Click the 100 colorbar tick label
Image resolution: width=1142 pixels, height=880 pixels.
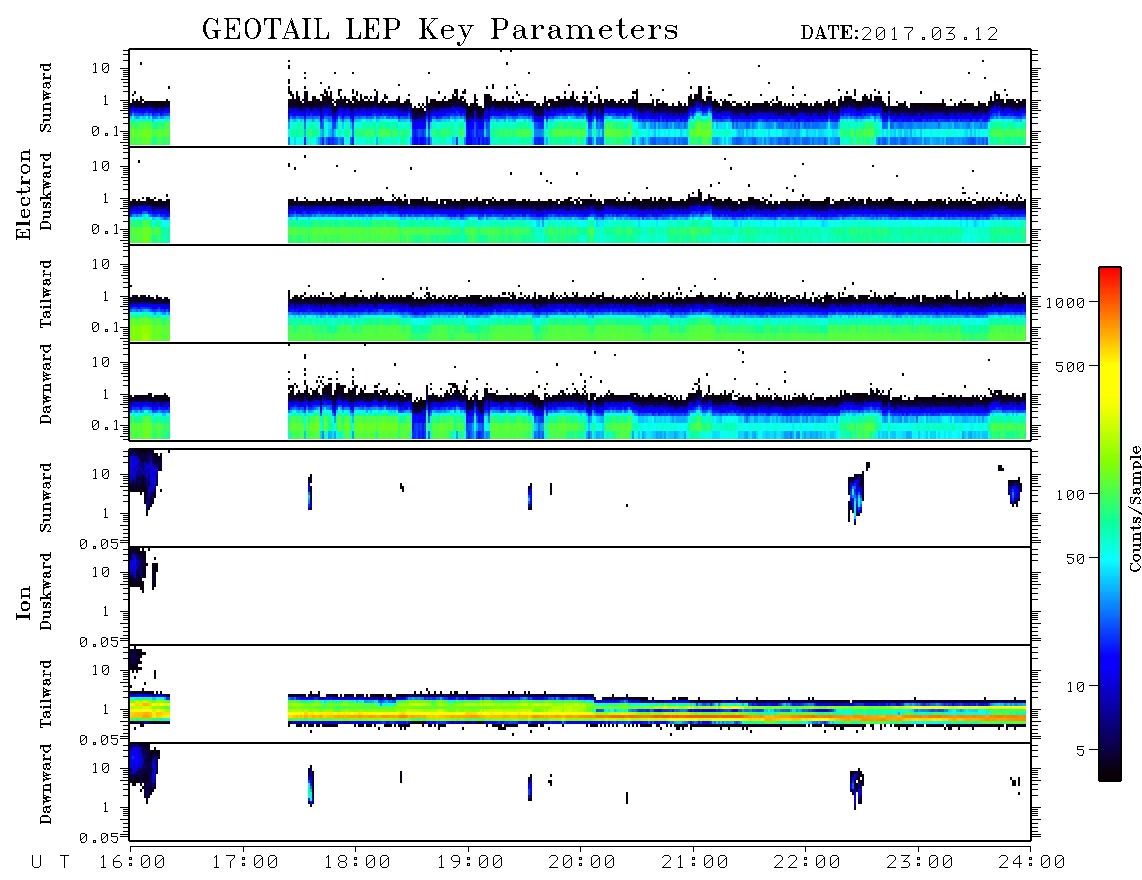(1071, 495)
